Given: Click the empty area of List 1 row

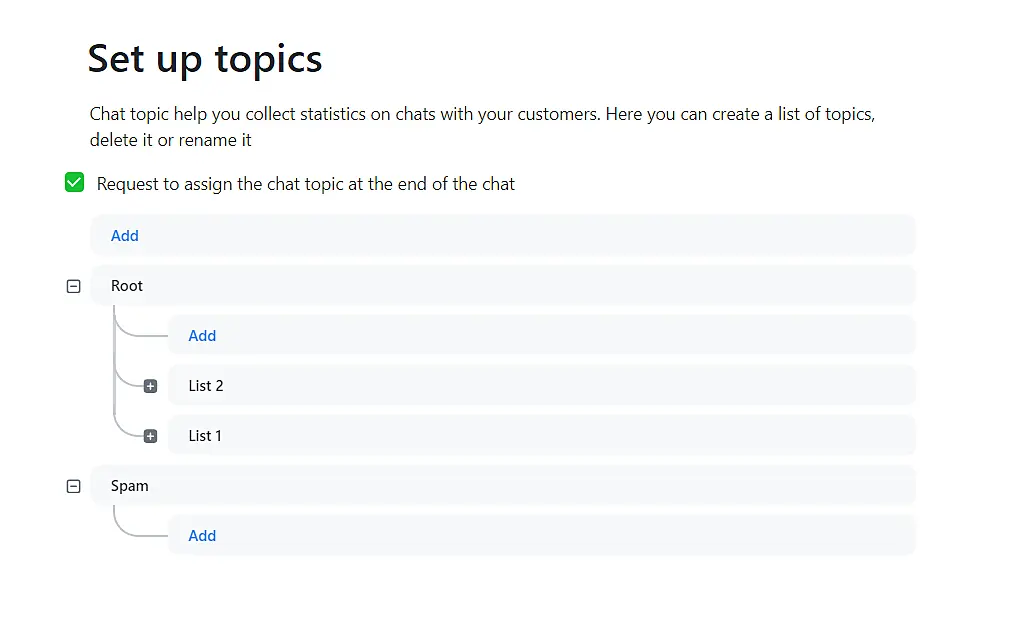Looking at the screenshot, I should click(560, 436).
